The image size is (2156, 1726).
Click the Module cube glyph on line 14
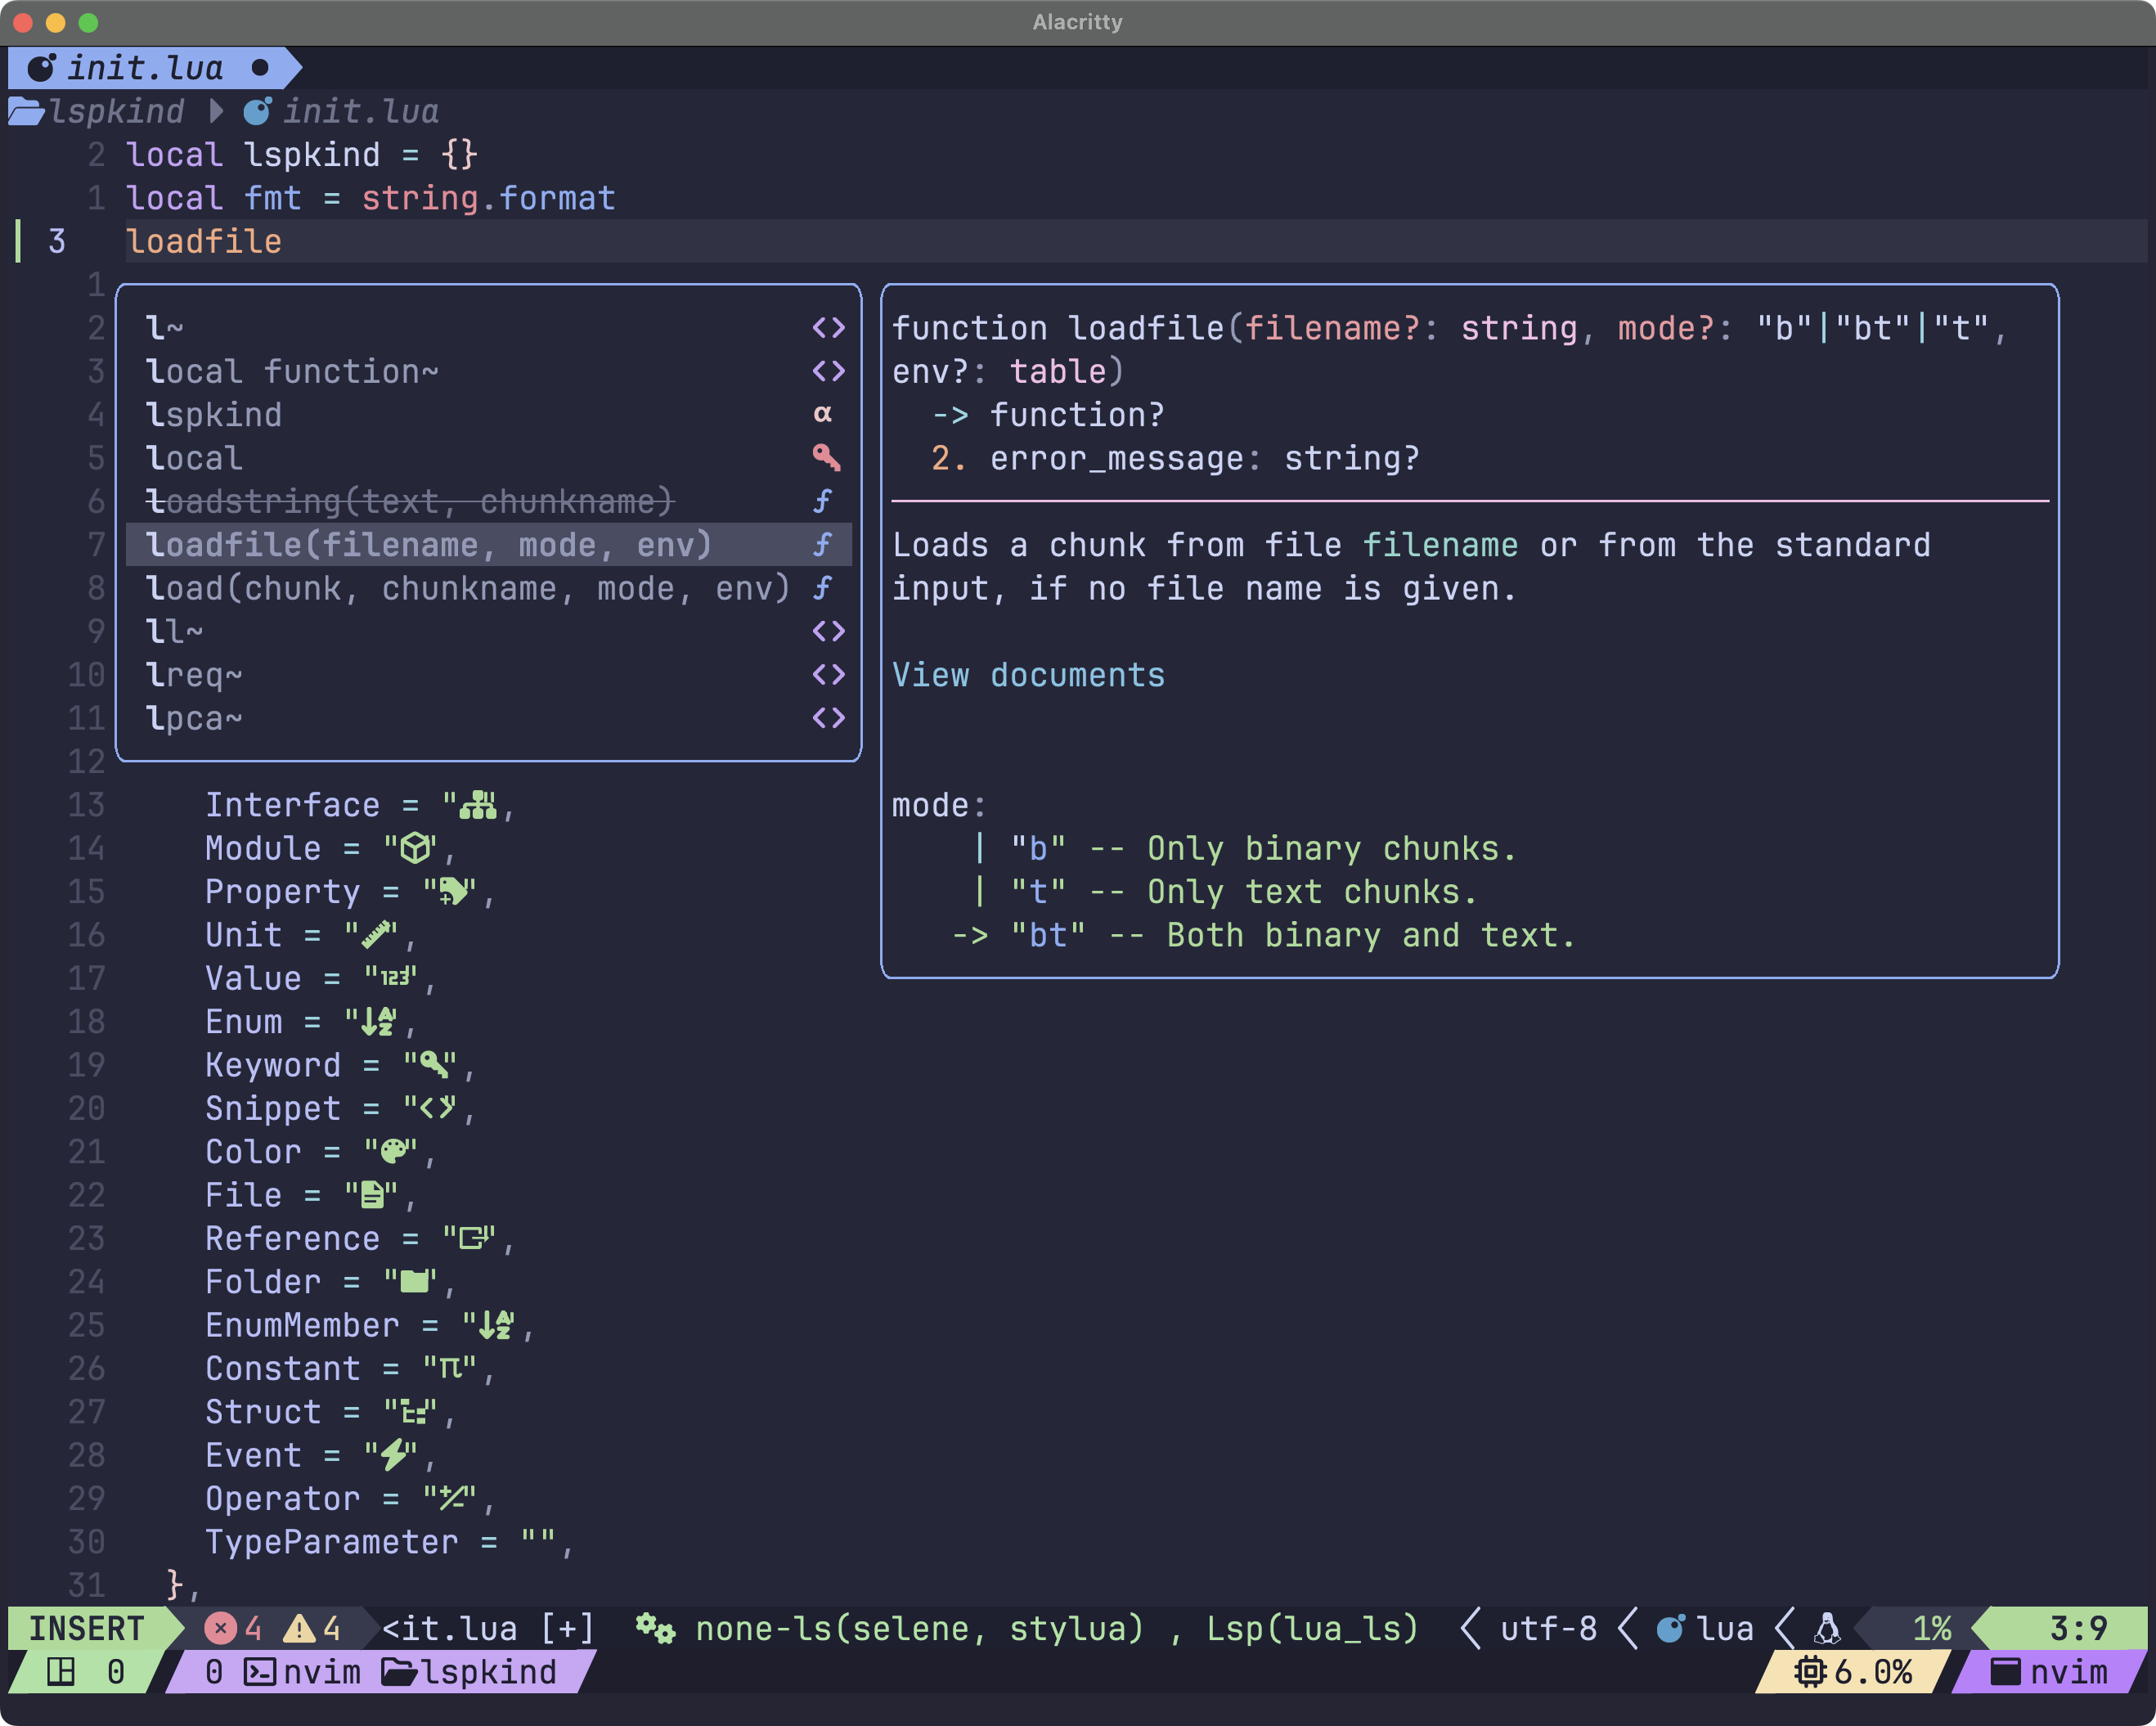pos(415,848)
